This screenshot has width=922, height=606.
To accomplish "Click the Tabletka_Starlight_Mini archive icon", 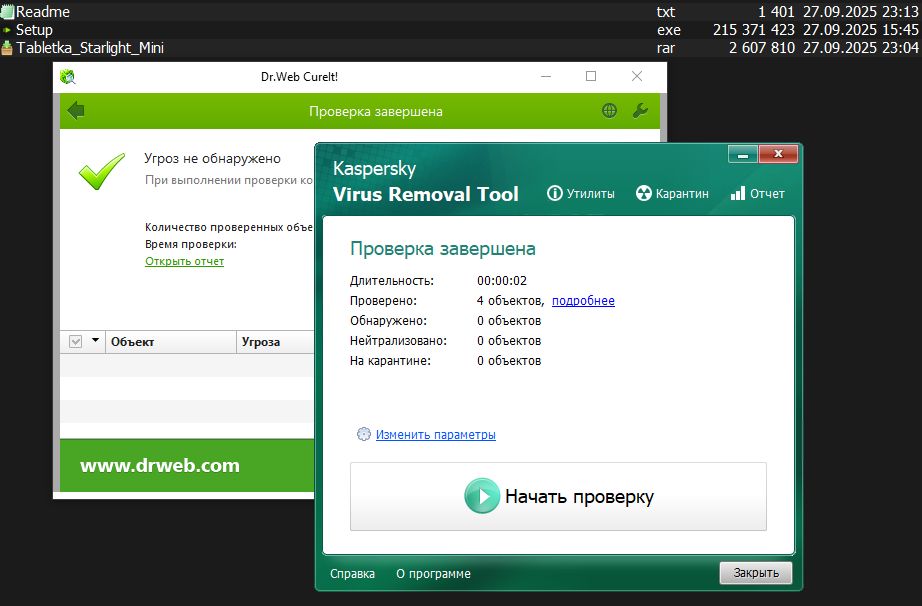I will coord(6,48).
